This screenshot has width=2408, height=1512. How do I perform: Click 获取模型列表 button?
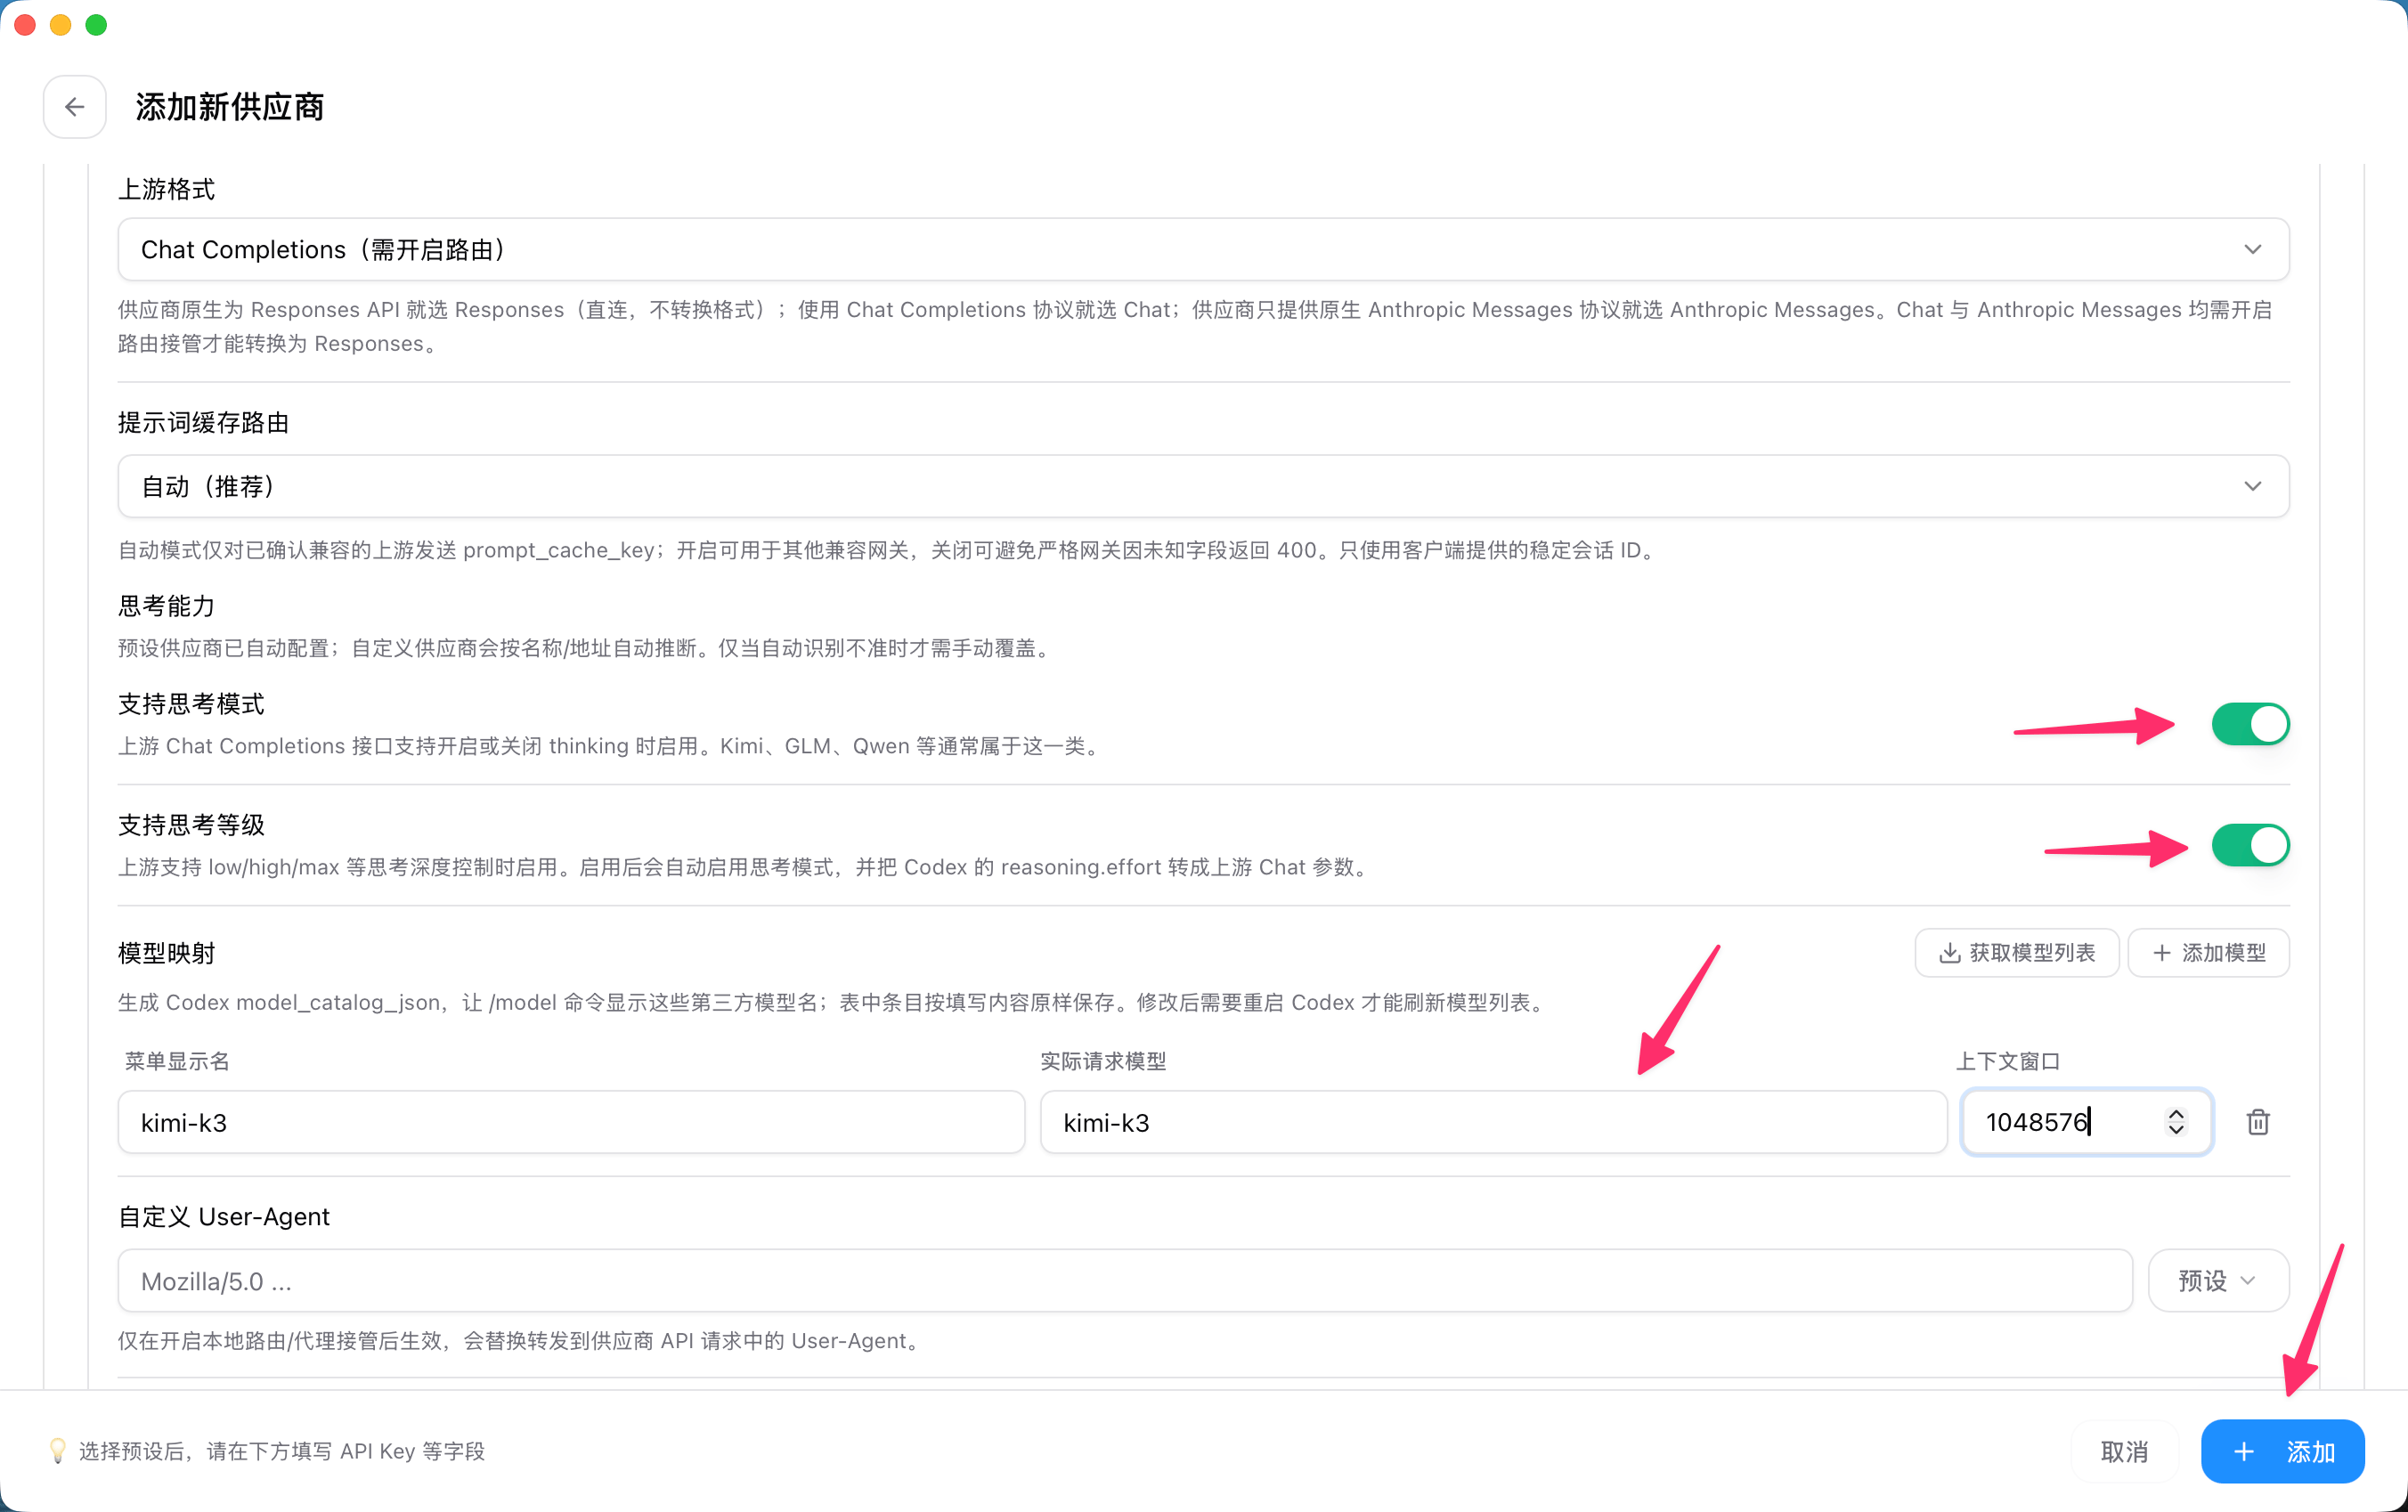coord(2017,953)
